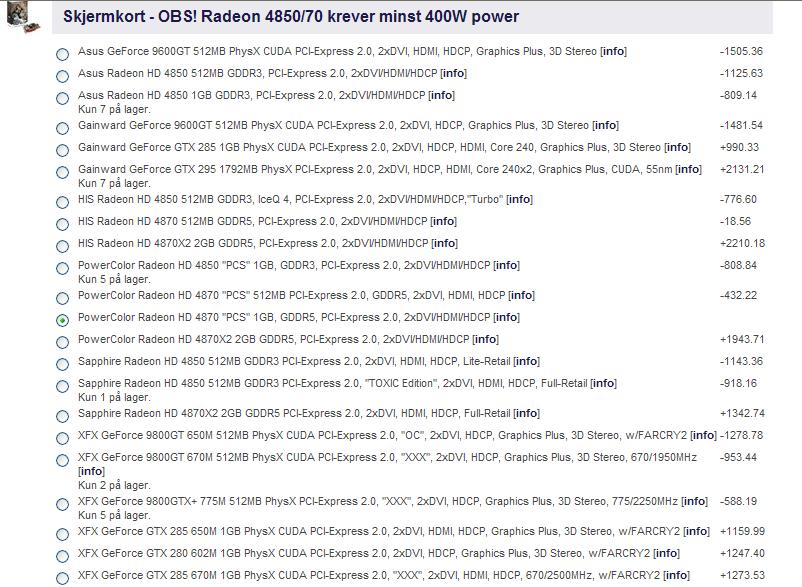Select Gainward GeForce GTX 295 1792MB radio
Image resolution: width=802 pixels, height=587 pixels.
coord(62,172)
